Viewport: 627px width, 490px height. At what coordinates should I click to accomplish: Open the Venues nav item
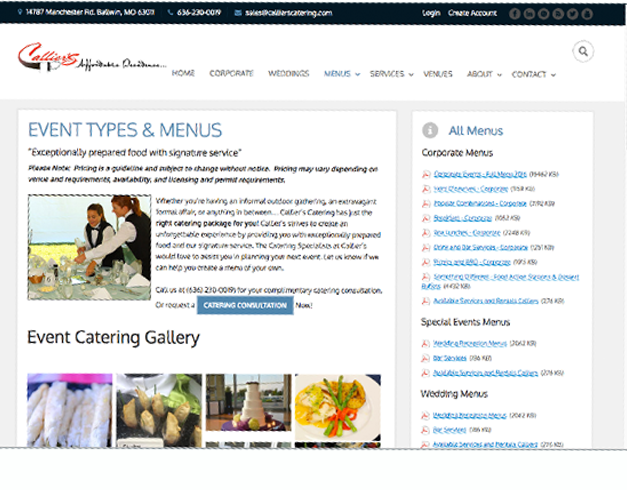pos(438,74)
